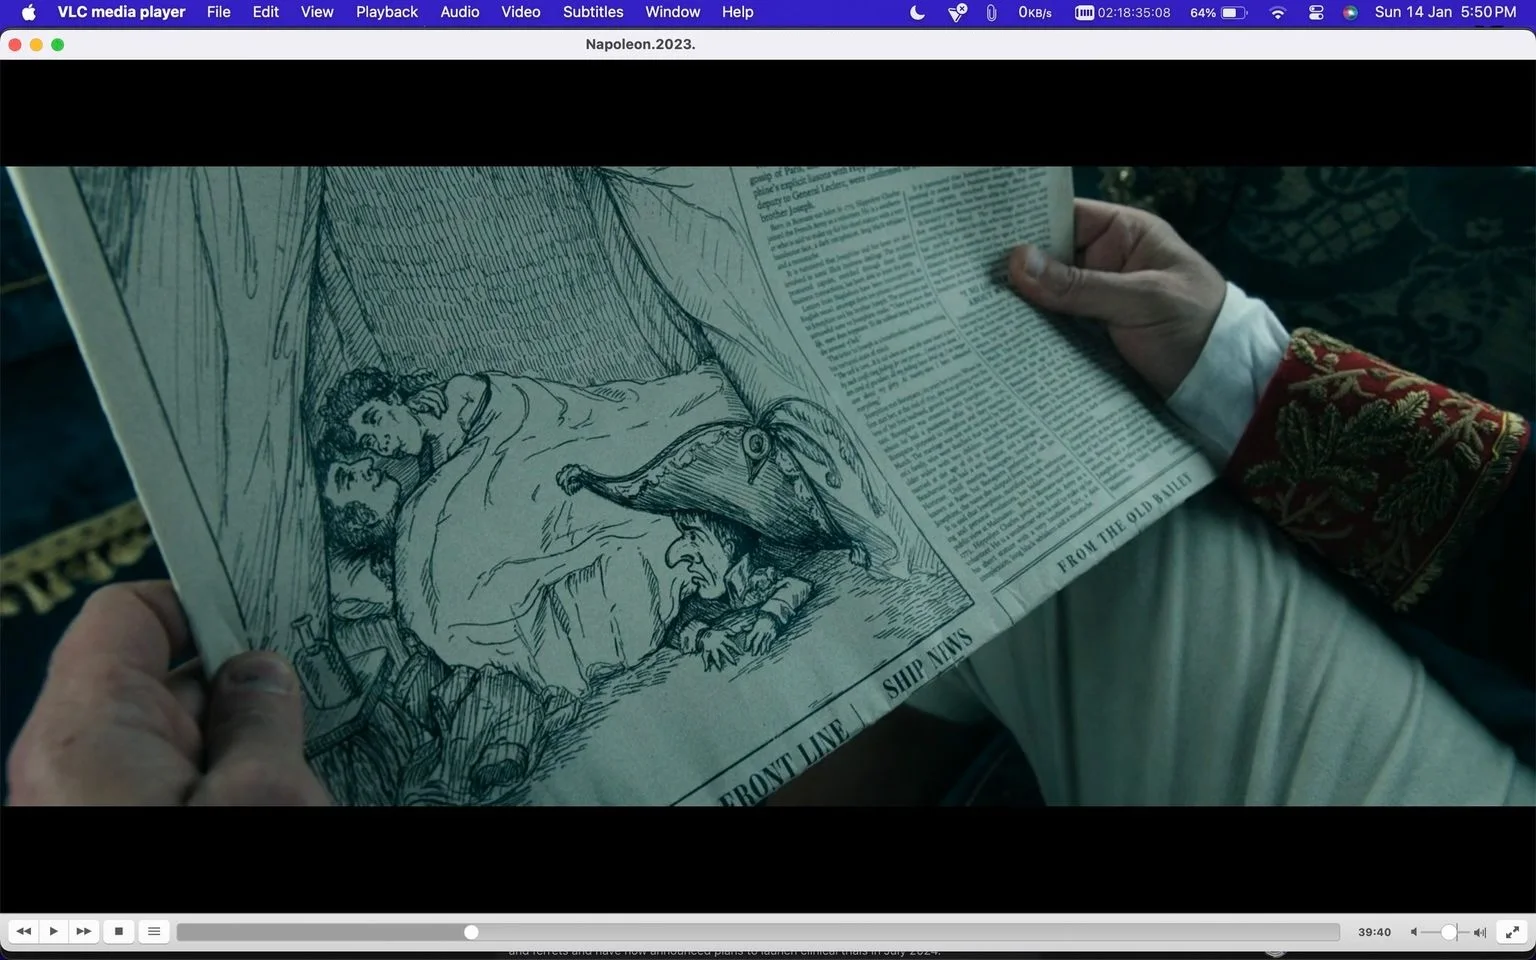
Task: Open the Video menu
Action: pos(521,12)
